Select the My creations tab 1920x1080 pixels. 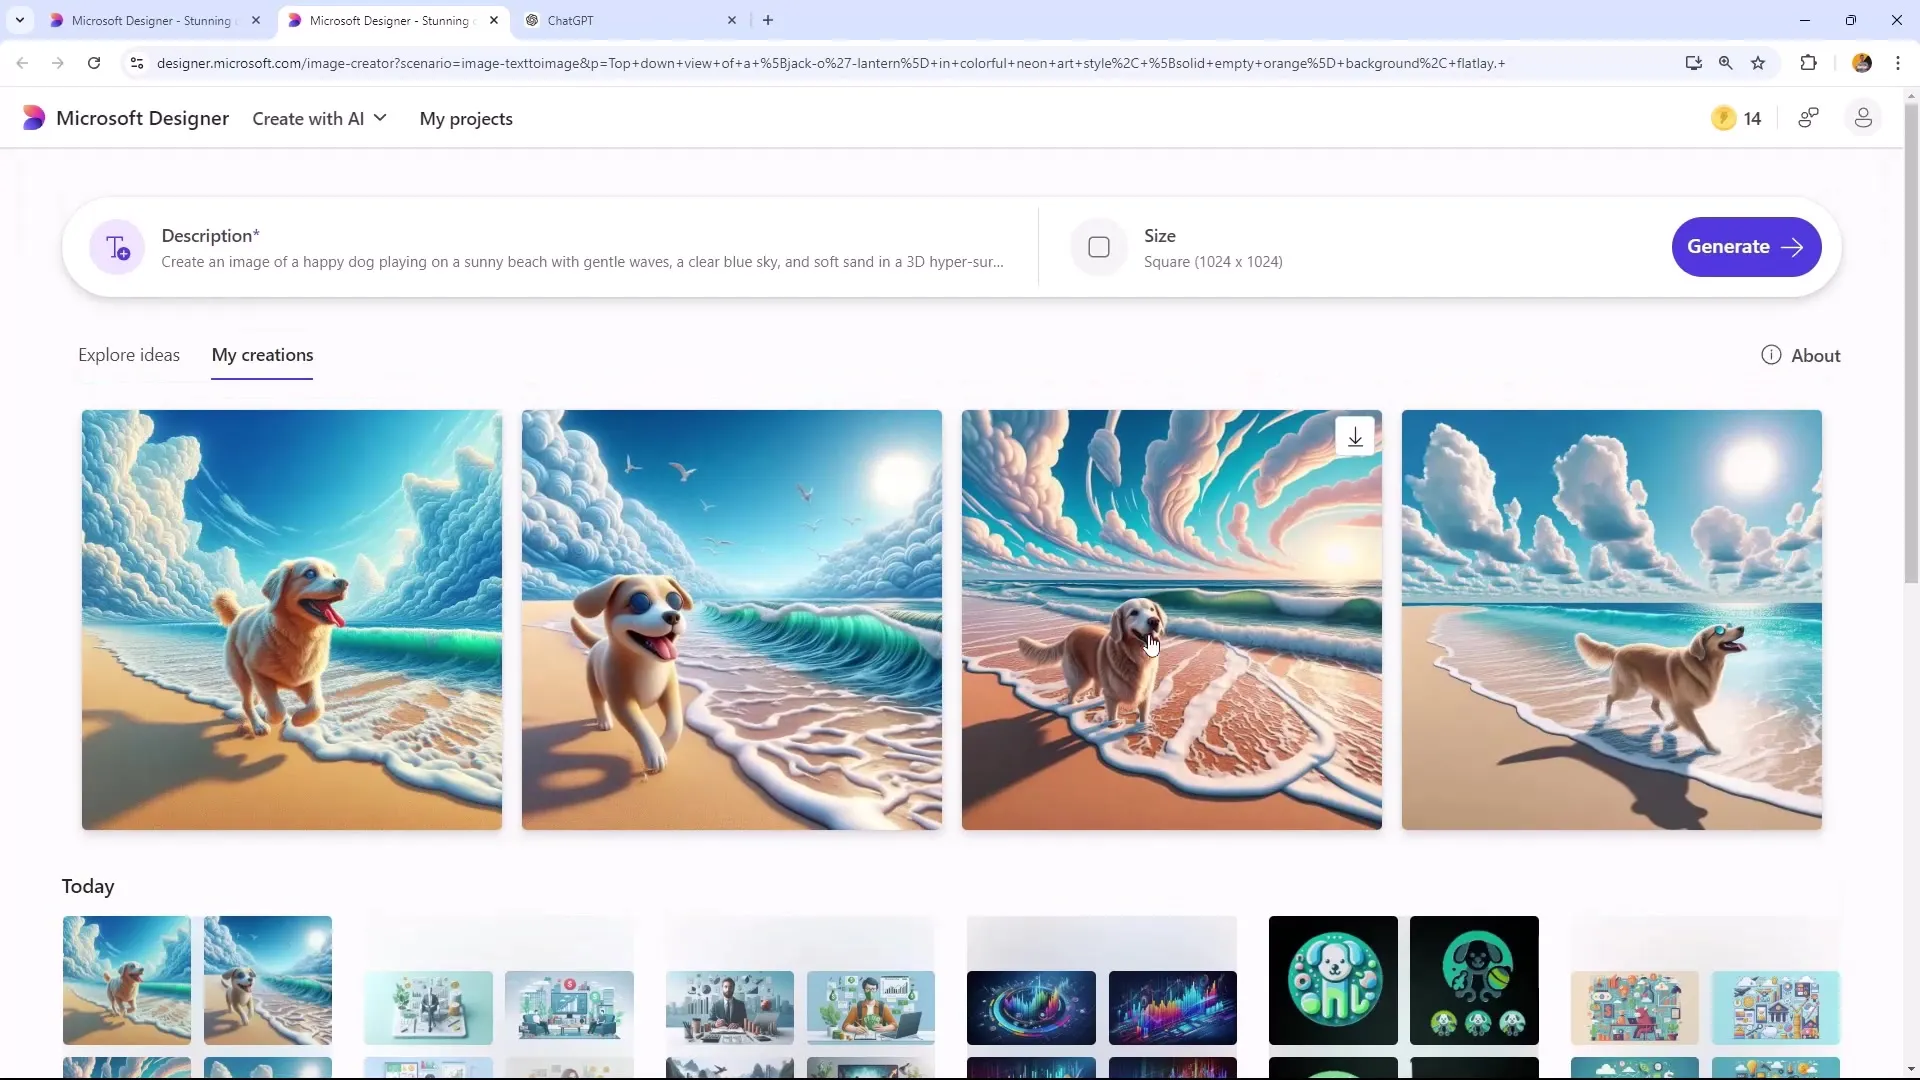(262, 353)
